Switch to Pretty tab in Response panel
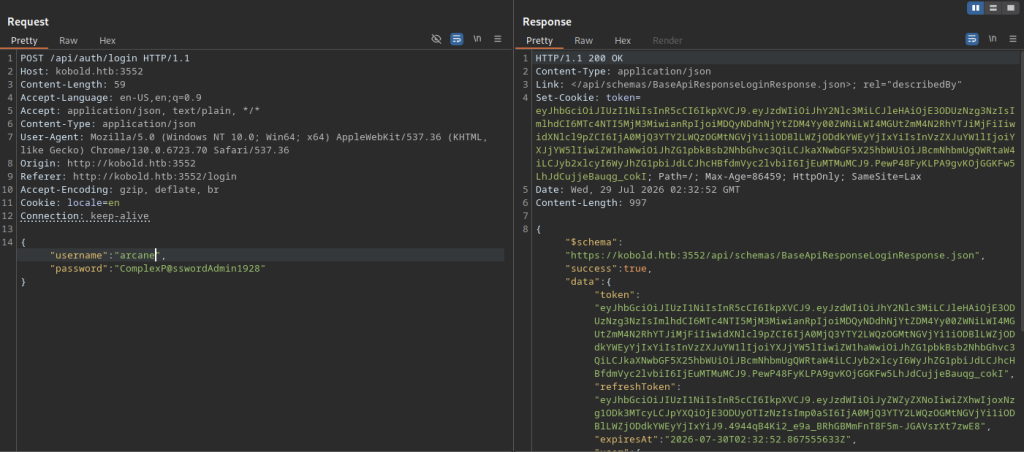The image size is (1024, 452). click(539, 40)
